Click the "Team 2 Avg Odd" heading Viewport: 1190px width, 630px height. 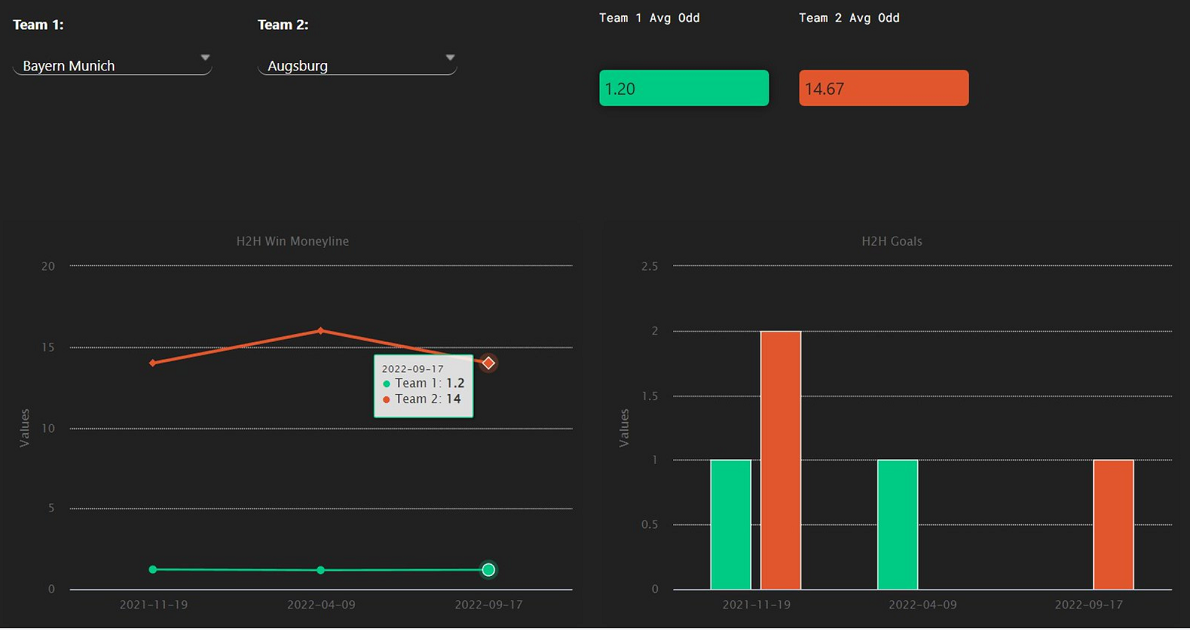[x=849, y=17]
